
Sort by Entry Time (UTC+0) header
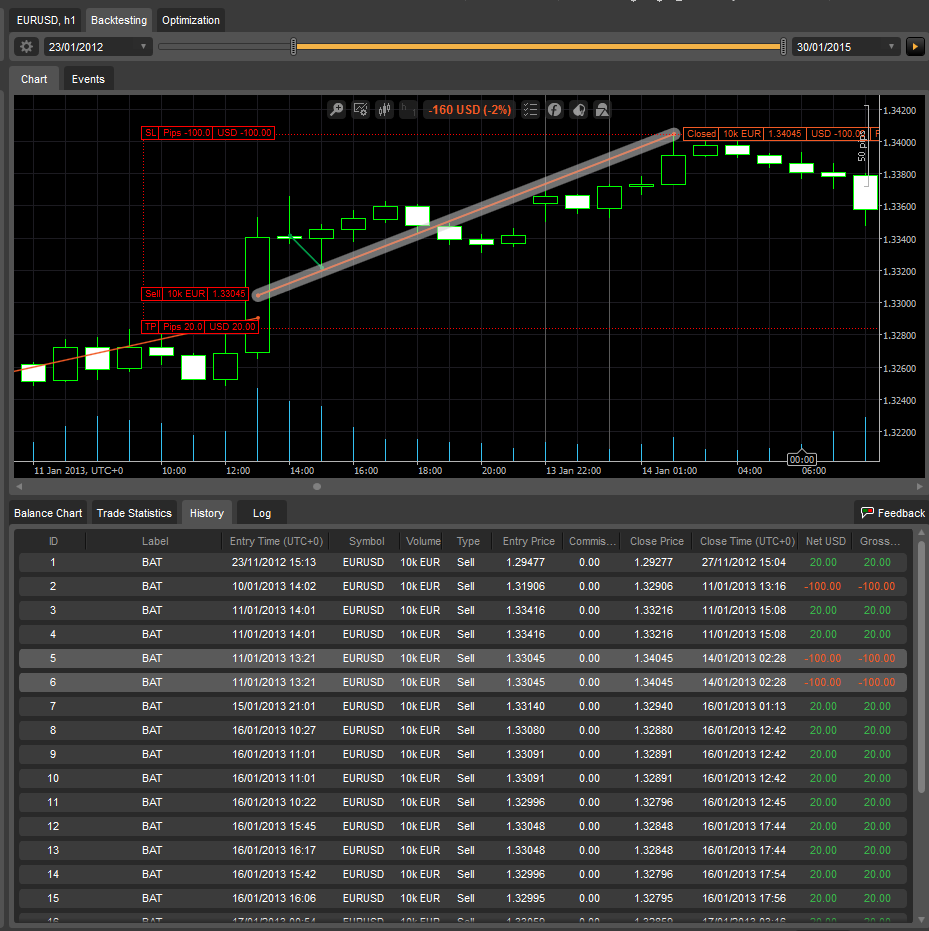point(276,541)
